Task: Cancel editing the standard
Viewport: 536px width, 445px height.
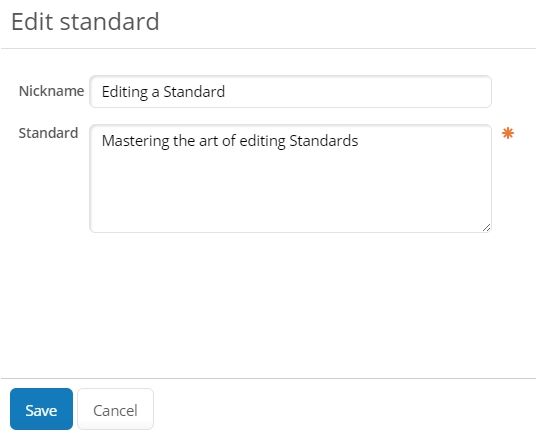Action: pyautogui.click(x=116, y=409)
